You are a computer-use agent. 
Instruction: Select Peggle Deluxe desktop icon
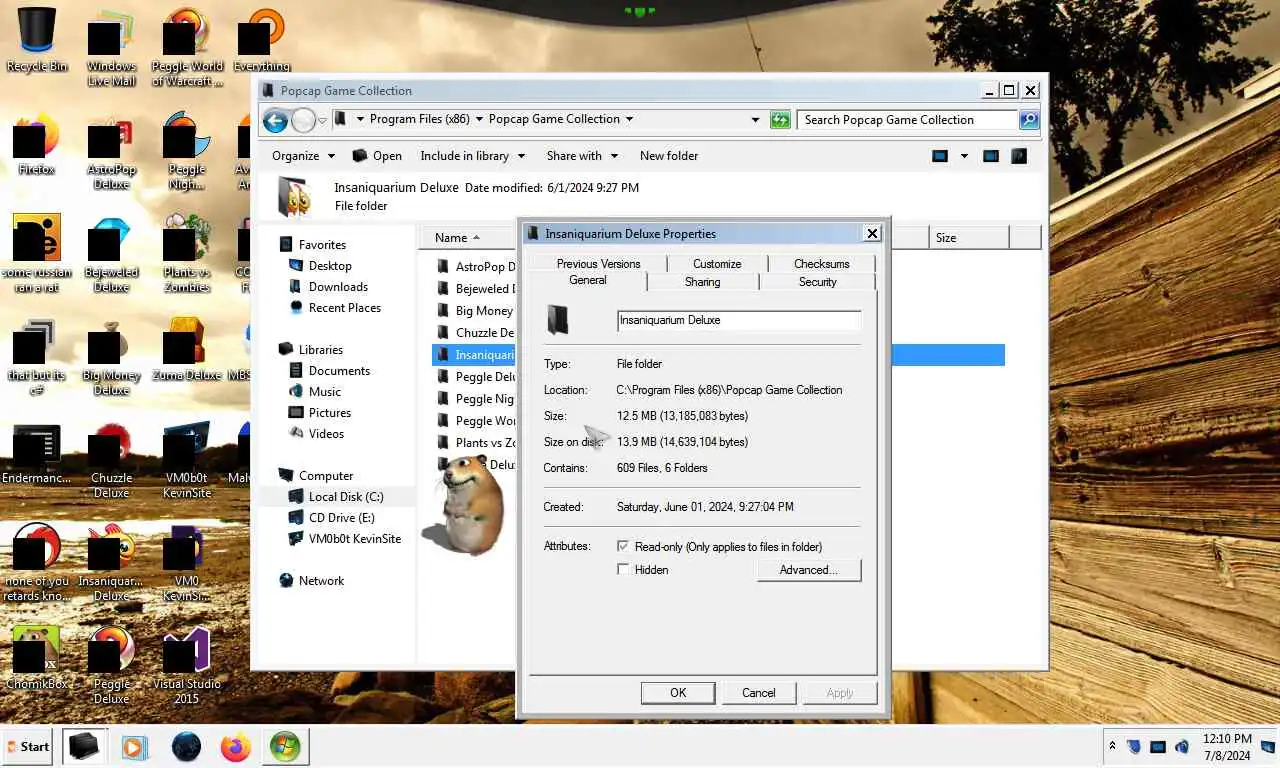(111, 665)
